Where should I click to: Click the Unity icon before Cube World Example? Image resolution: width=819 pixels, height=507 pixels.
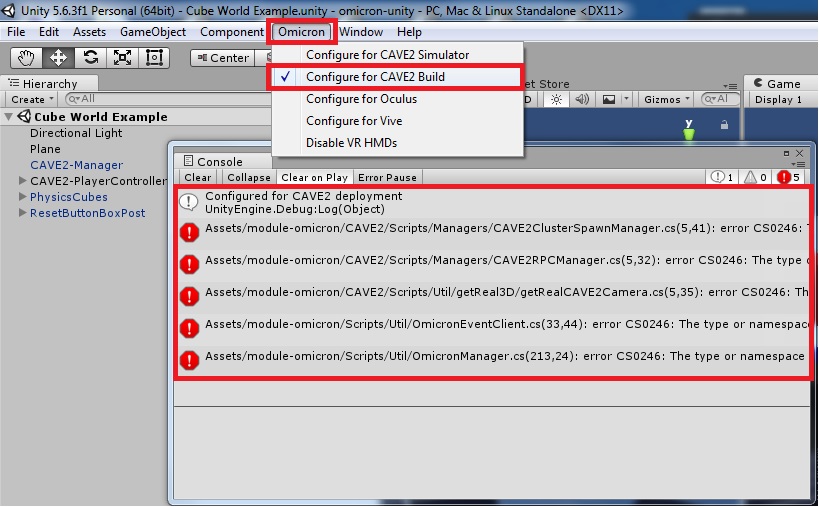(x=24, y=116)
